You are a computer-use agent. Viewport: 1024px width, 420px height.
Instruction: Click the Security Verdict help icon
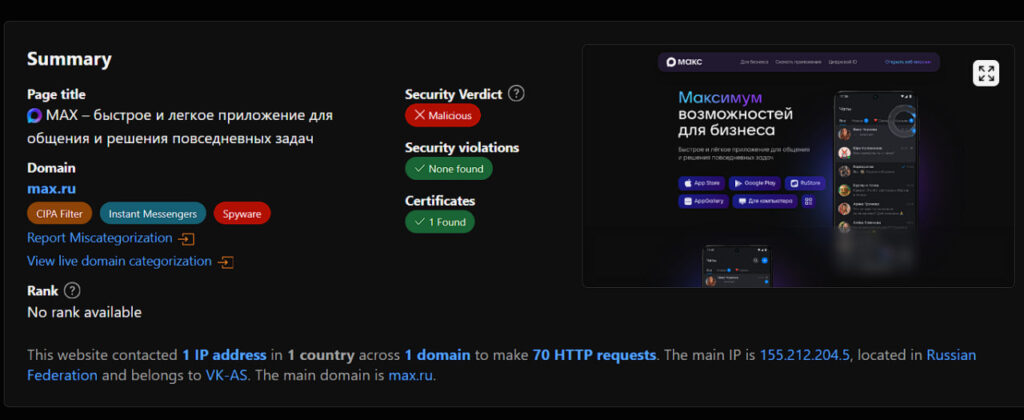516,93
